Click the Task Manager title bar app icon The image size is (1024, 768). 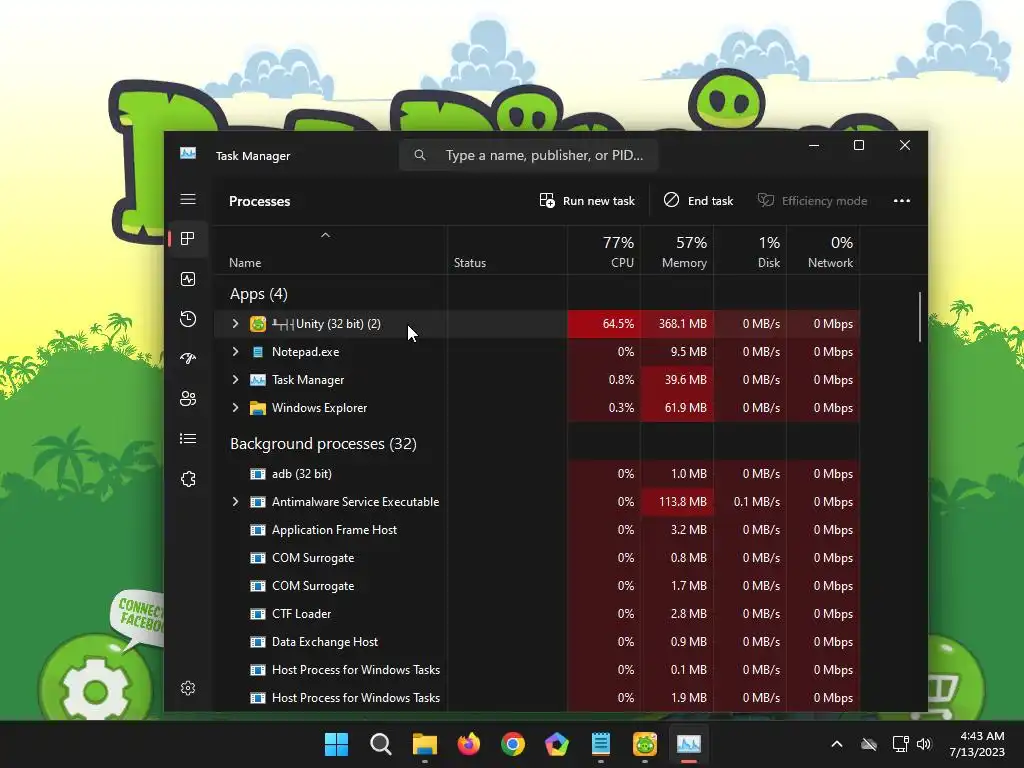point(188,154)
